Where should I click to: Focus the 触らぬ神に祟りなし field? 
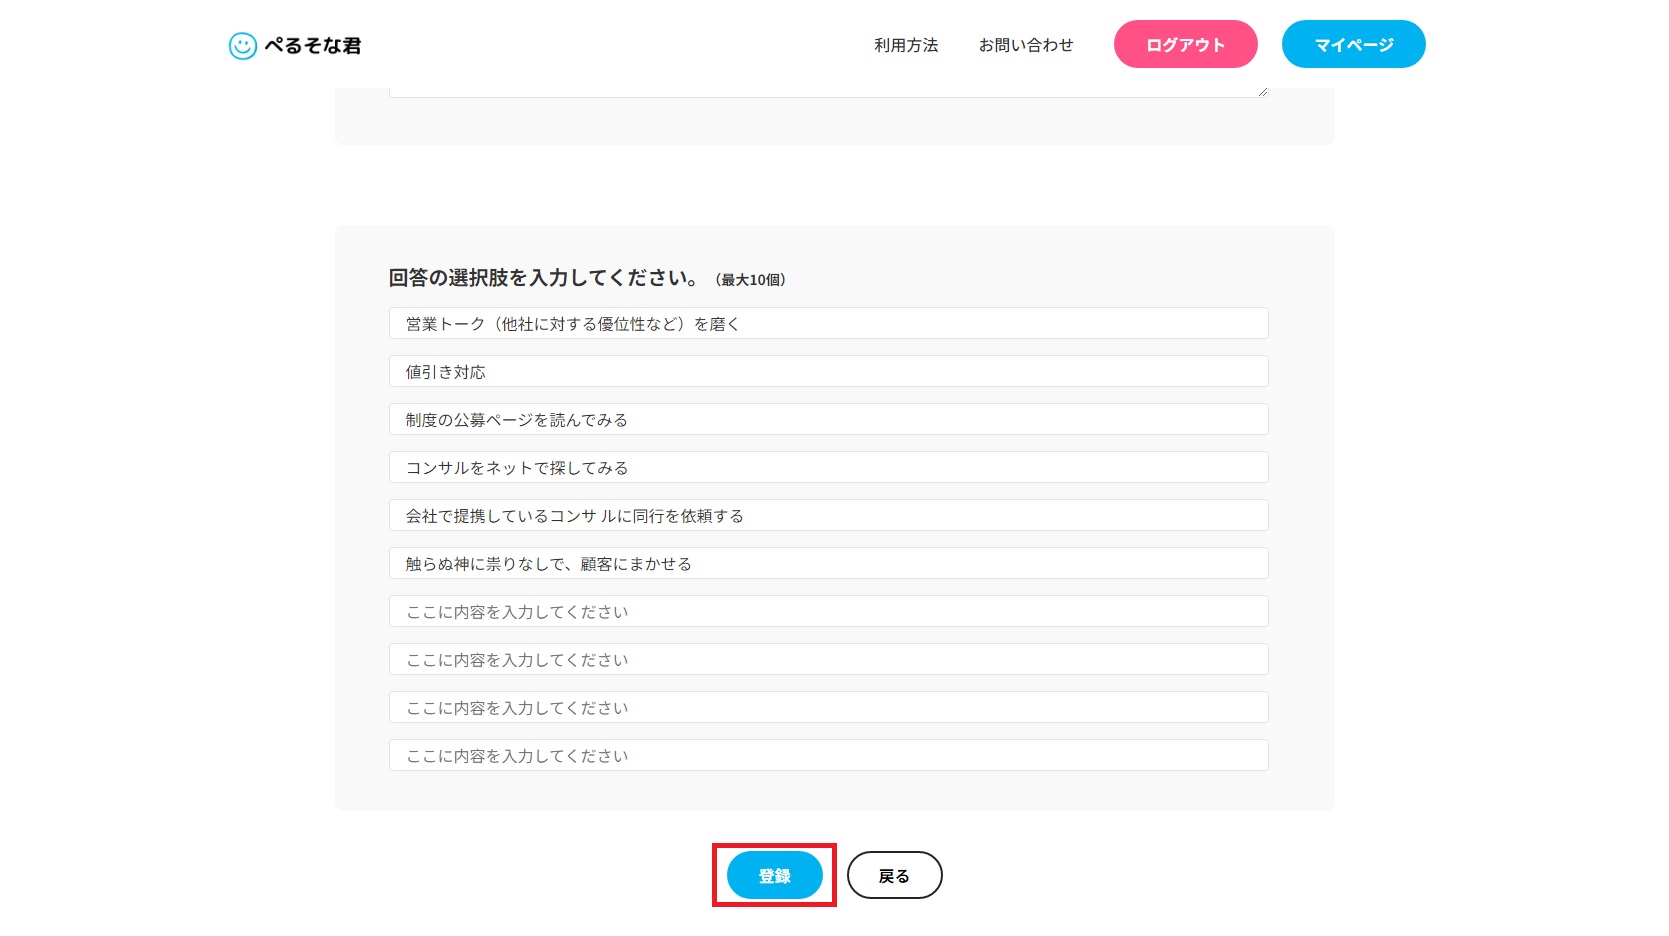pyautogui.click(x=829, y=563)
